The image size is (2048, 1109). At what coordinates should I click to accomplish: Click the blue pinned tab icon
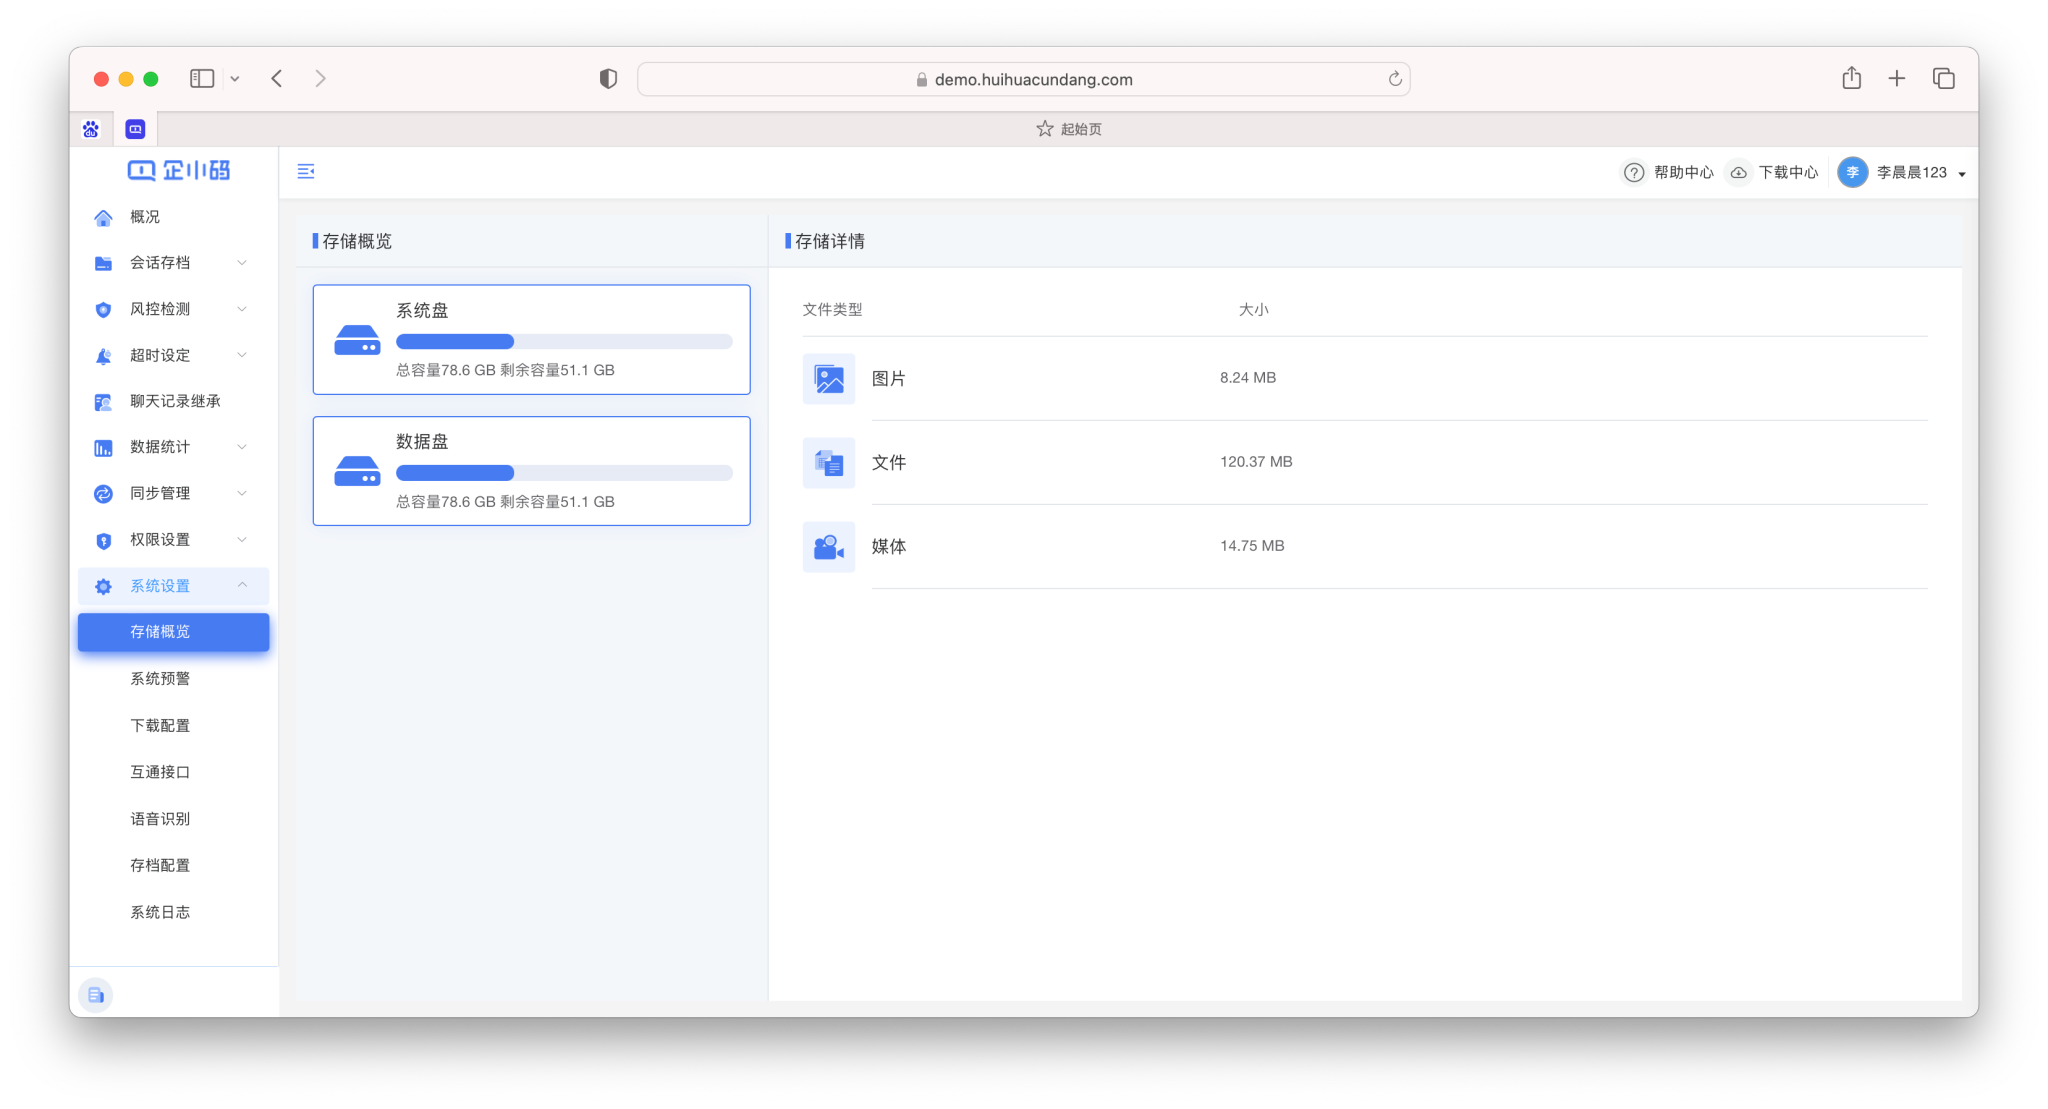point(135,129)
